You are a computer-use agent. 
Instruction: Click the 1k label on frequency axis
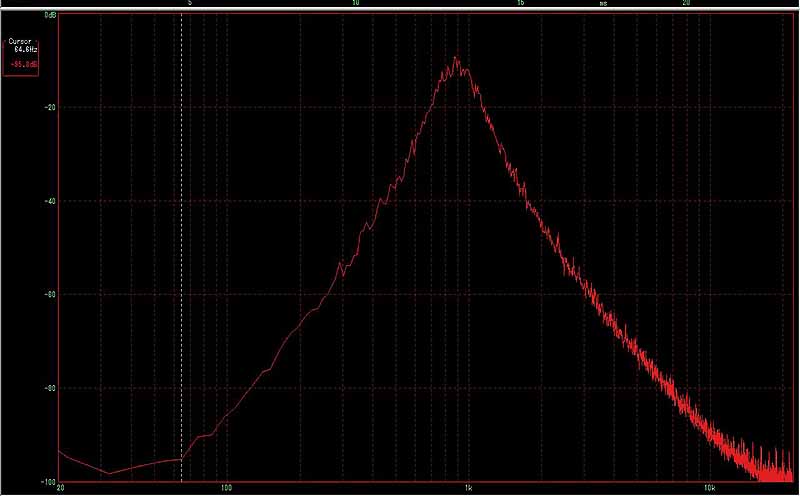pos(468,489)
